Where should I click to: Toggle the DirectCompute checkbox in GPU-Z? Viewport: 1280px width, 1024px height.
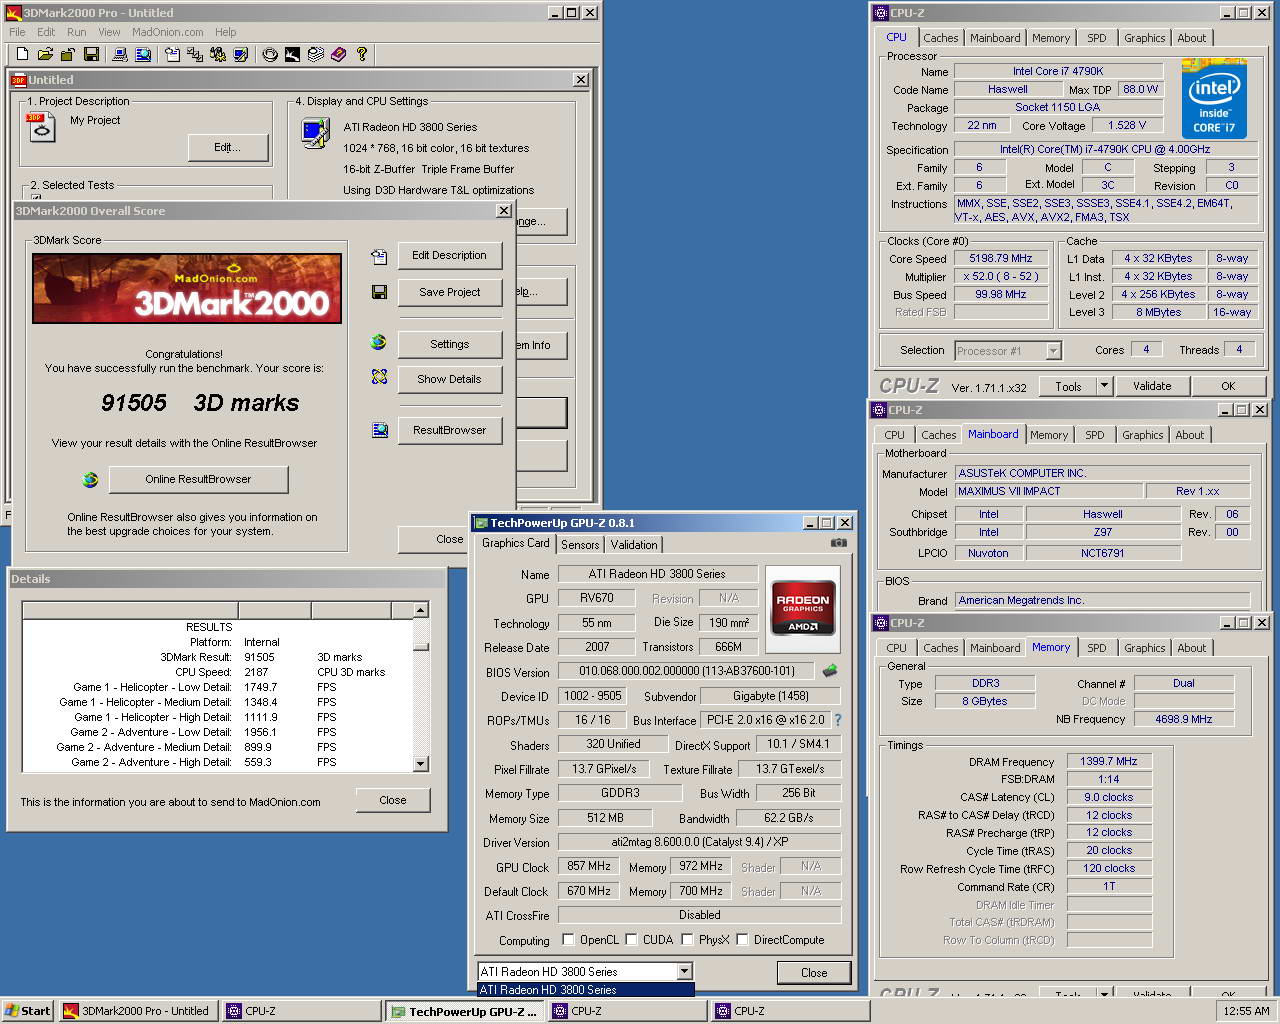[x=743, y=940]
